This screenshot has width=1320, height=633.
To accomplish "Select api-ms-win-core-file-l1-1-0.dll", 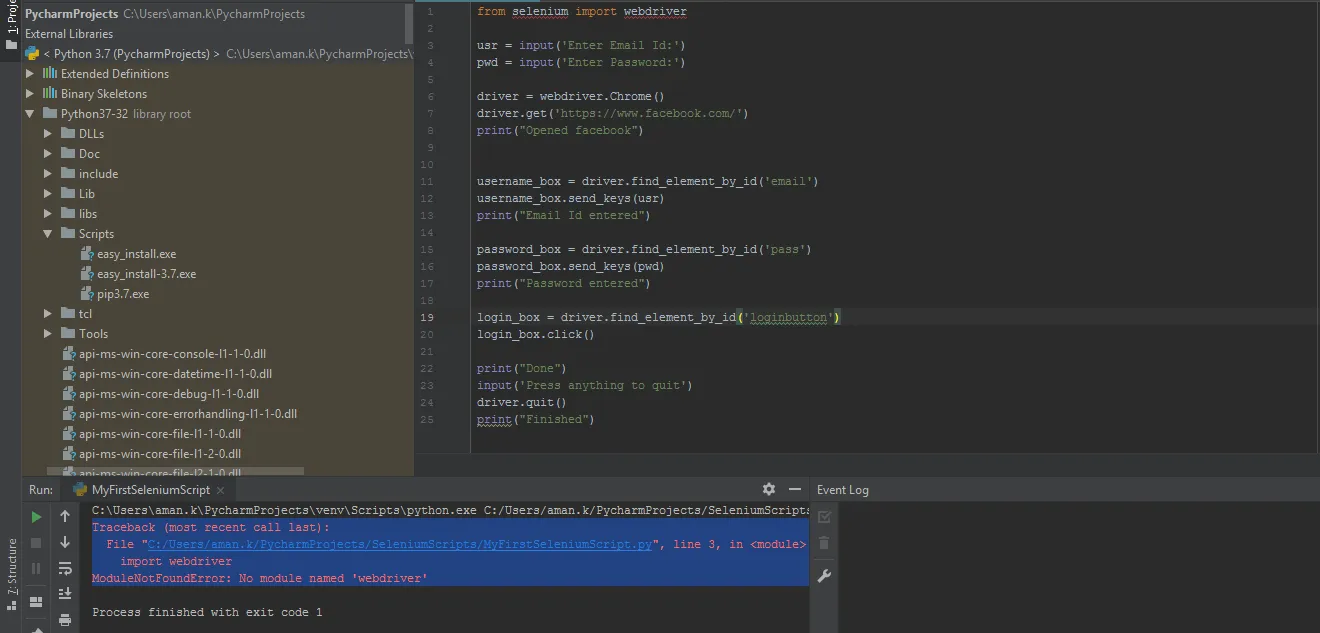I will coord(160,434).
